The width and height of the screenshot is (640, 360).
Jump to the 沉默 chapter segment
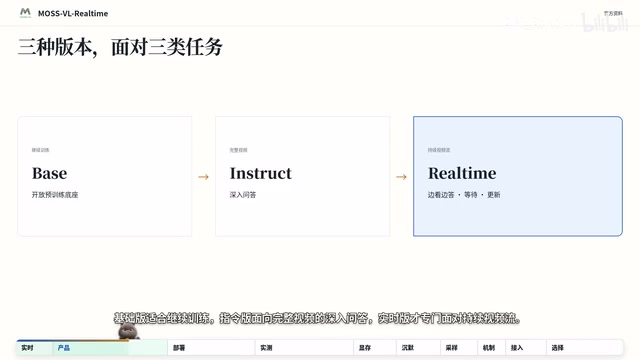(x=418, y=348)
